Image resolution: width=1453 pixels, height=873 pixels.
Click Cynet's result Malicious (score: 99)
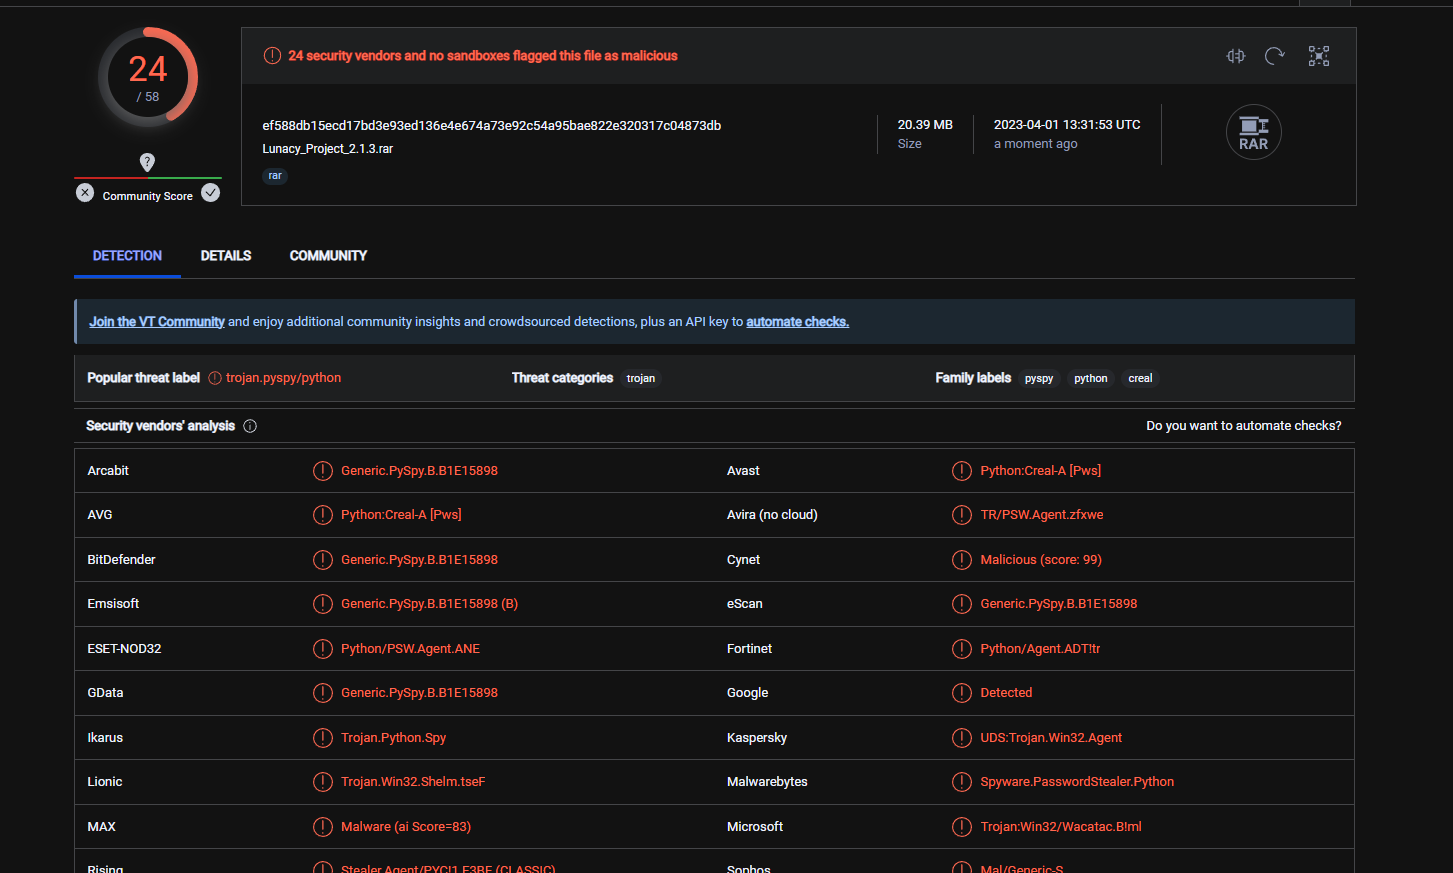pos(1041,560)
